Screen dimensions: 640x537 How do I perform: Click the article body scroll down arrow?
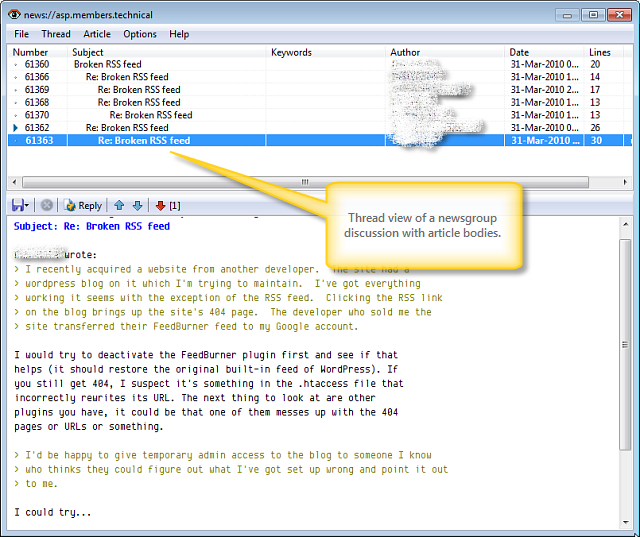pyautogui.click(x=625, y=522)
